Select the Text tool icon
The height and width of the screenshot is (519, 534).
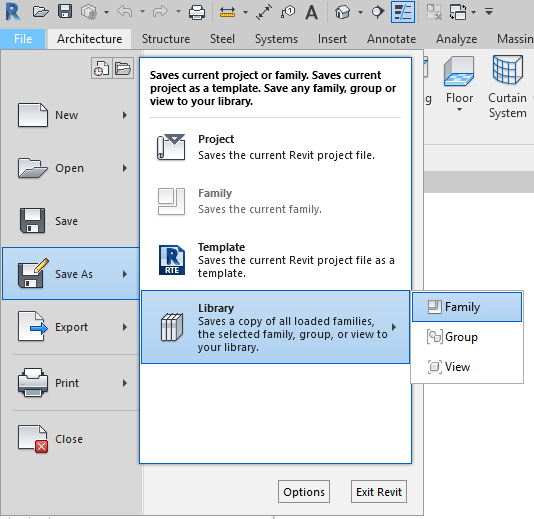312,13
